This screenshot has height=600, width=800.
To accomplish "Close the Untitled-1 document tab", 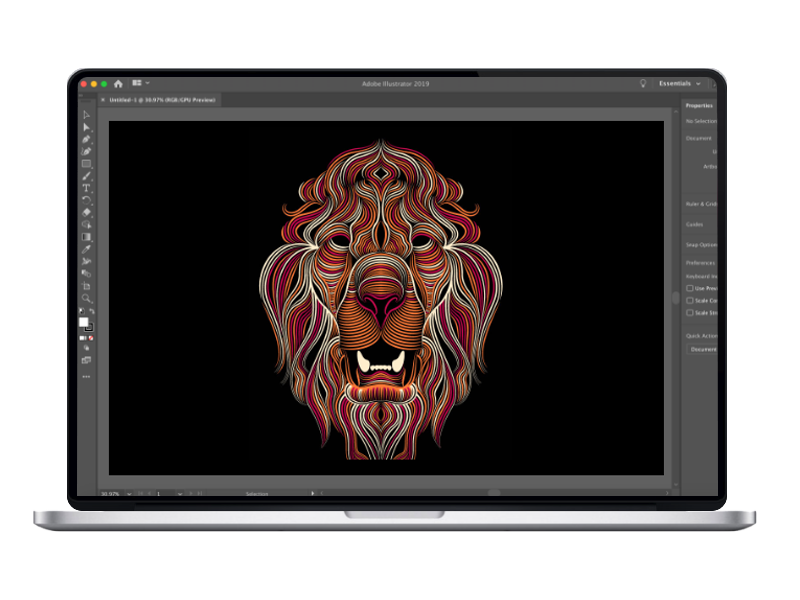I will pyautogui.click(x=103, y=100).
